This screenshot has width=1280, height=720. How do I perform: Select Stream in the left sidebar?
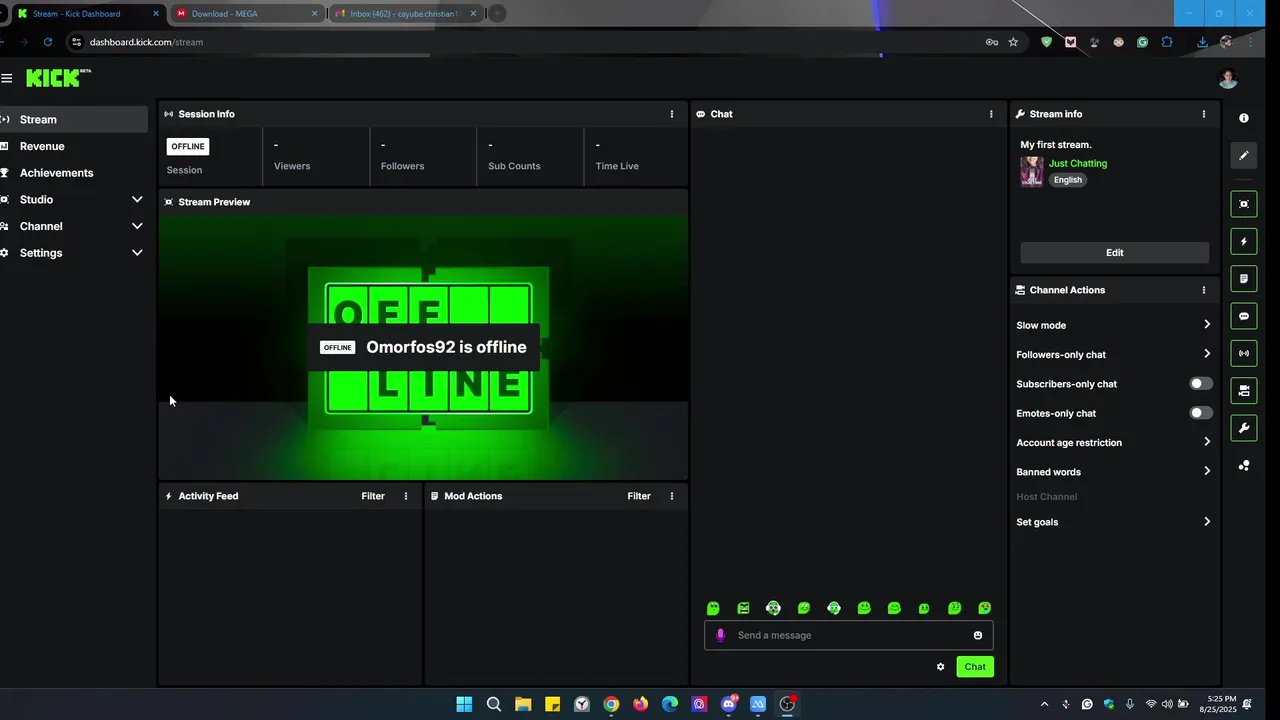(74, 119)
